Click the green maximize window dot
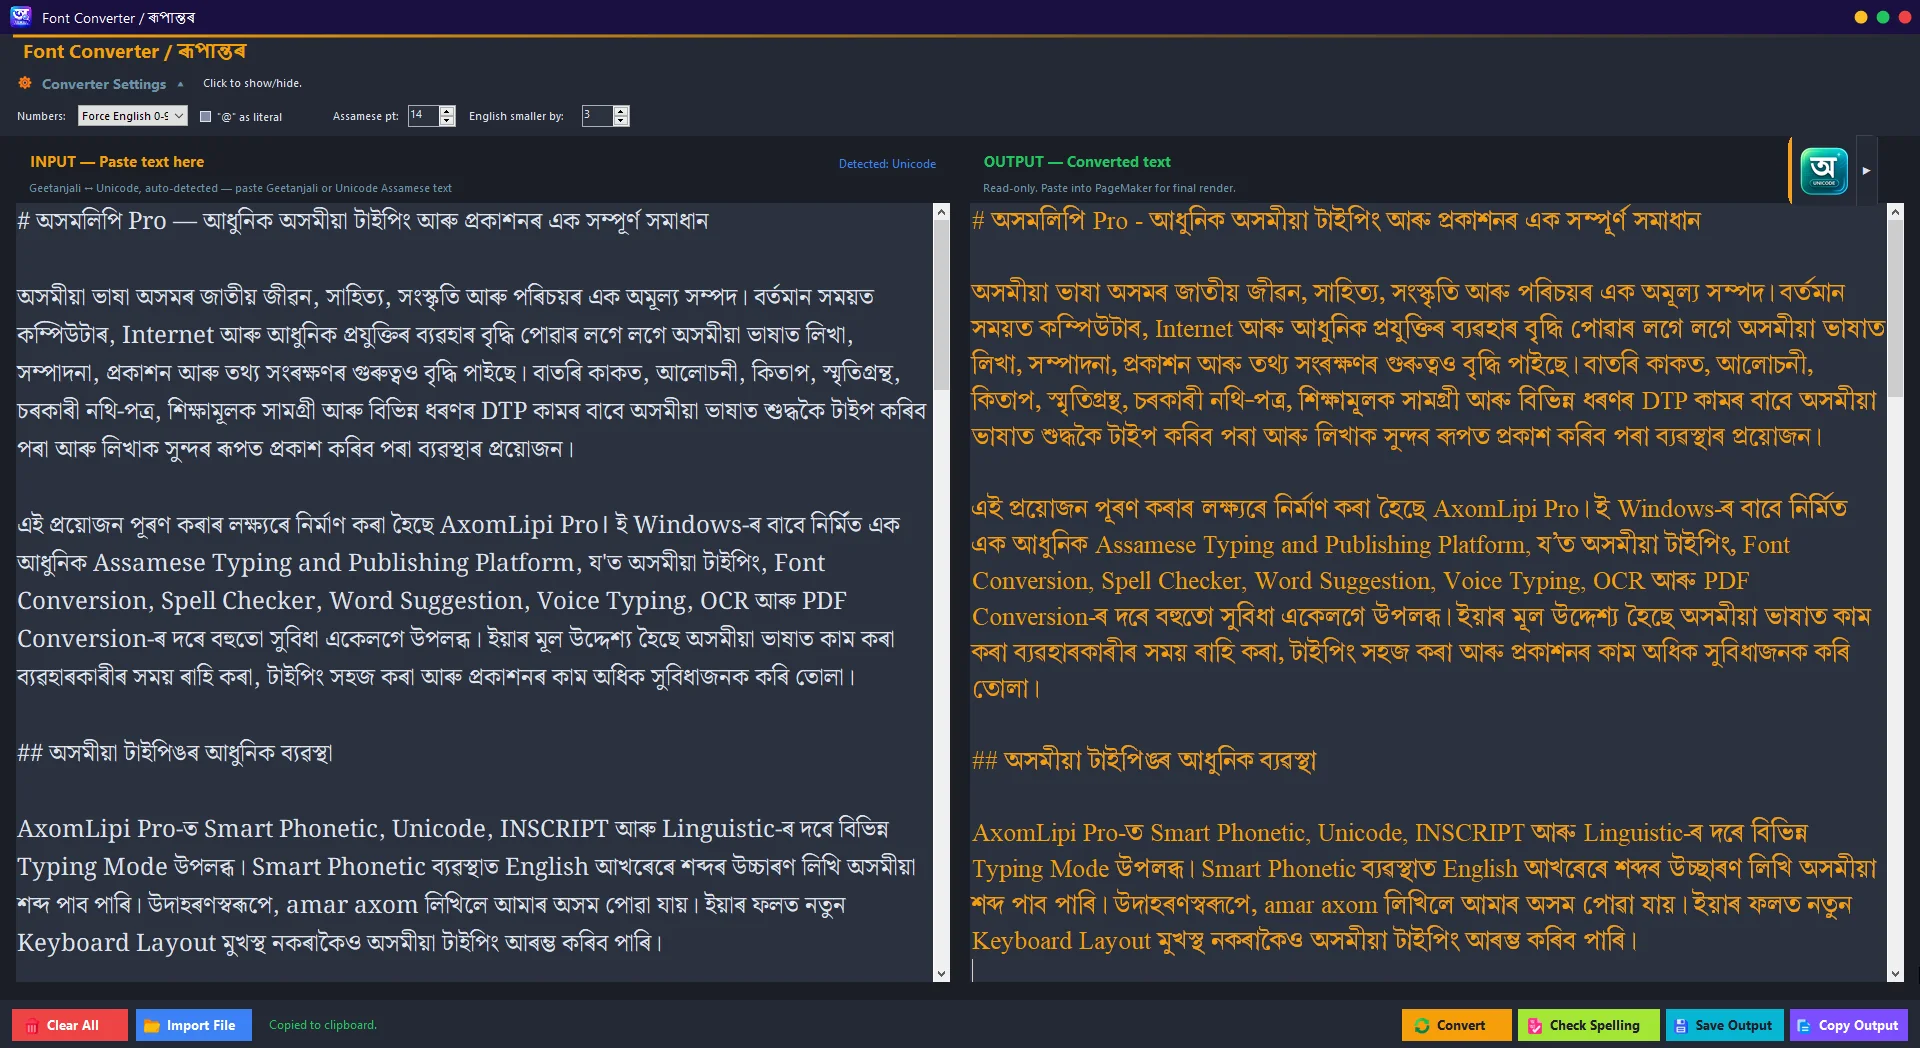Viewport: 1920px width, 1048px height. [1883, 17]
